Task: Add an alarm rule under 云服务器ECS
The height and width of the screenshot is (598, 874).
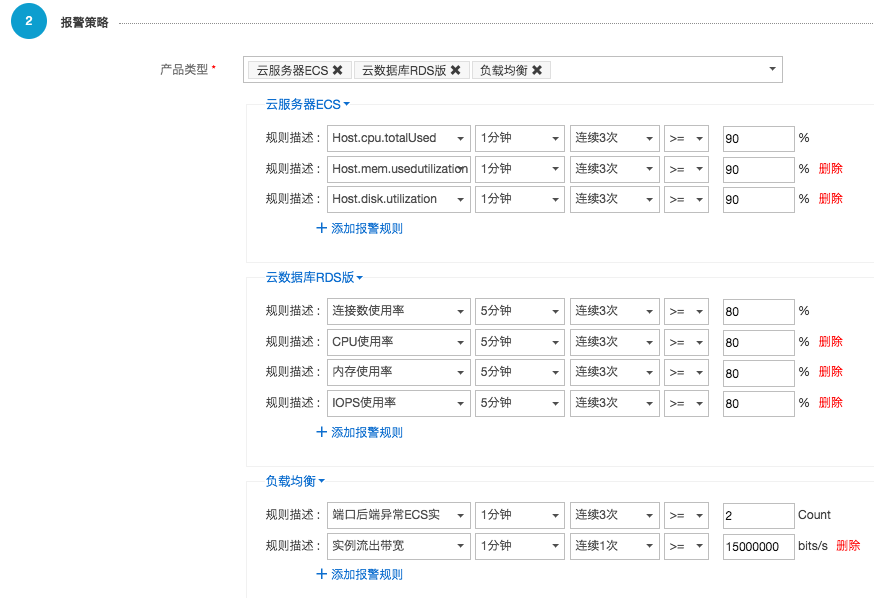Action: (x=360, y=228)
